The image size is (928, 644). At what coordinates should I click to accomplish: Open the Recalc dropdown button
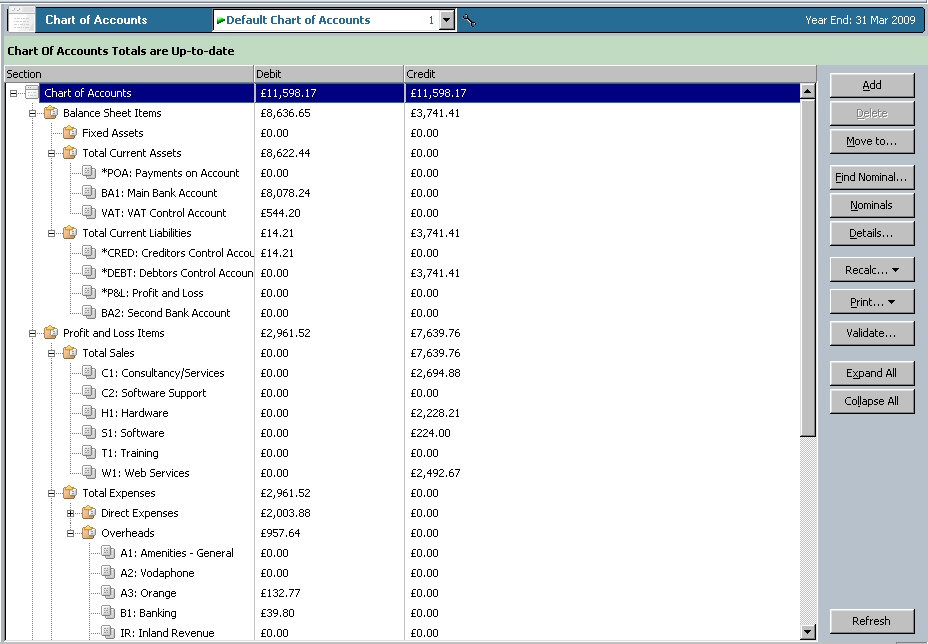point(872,270)
